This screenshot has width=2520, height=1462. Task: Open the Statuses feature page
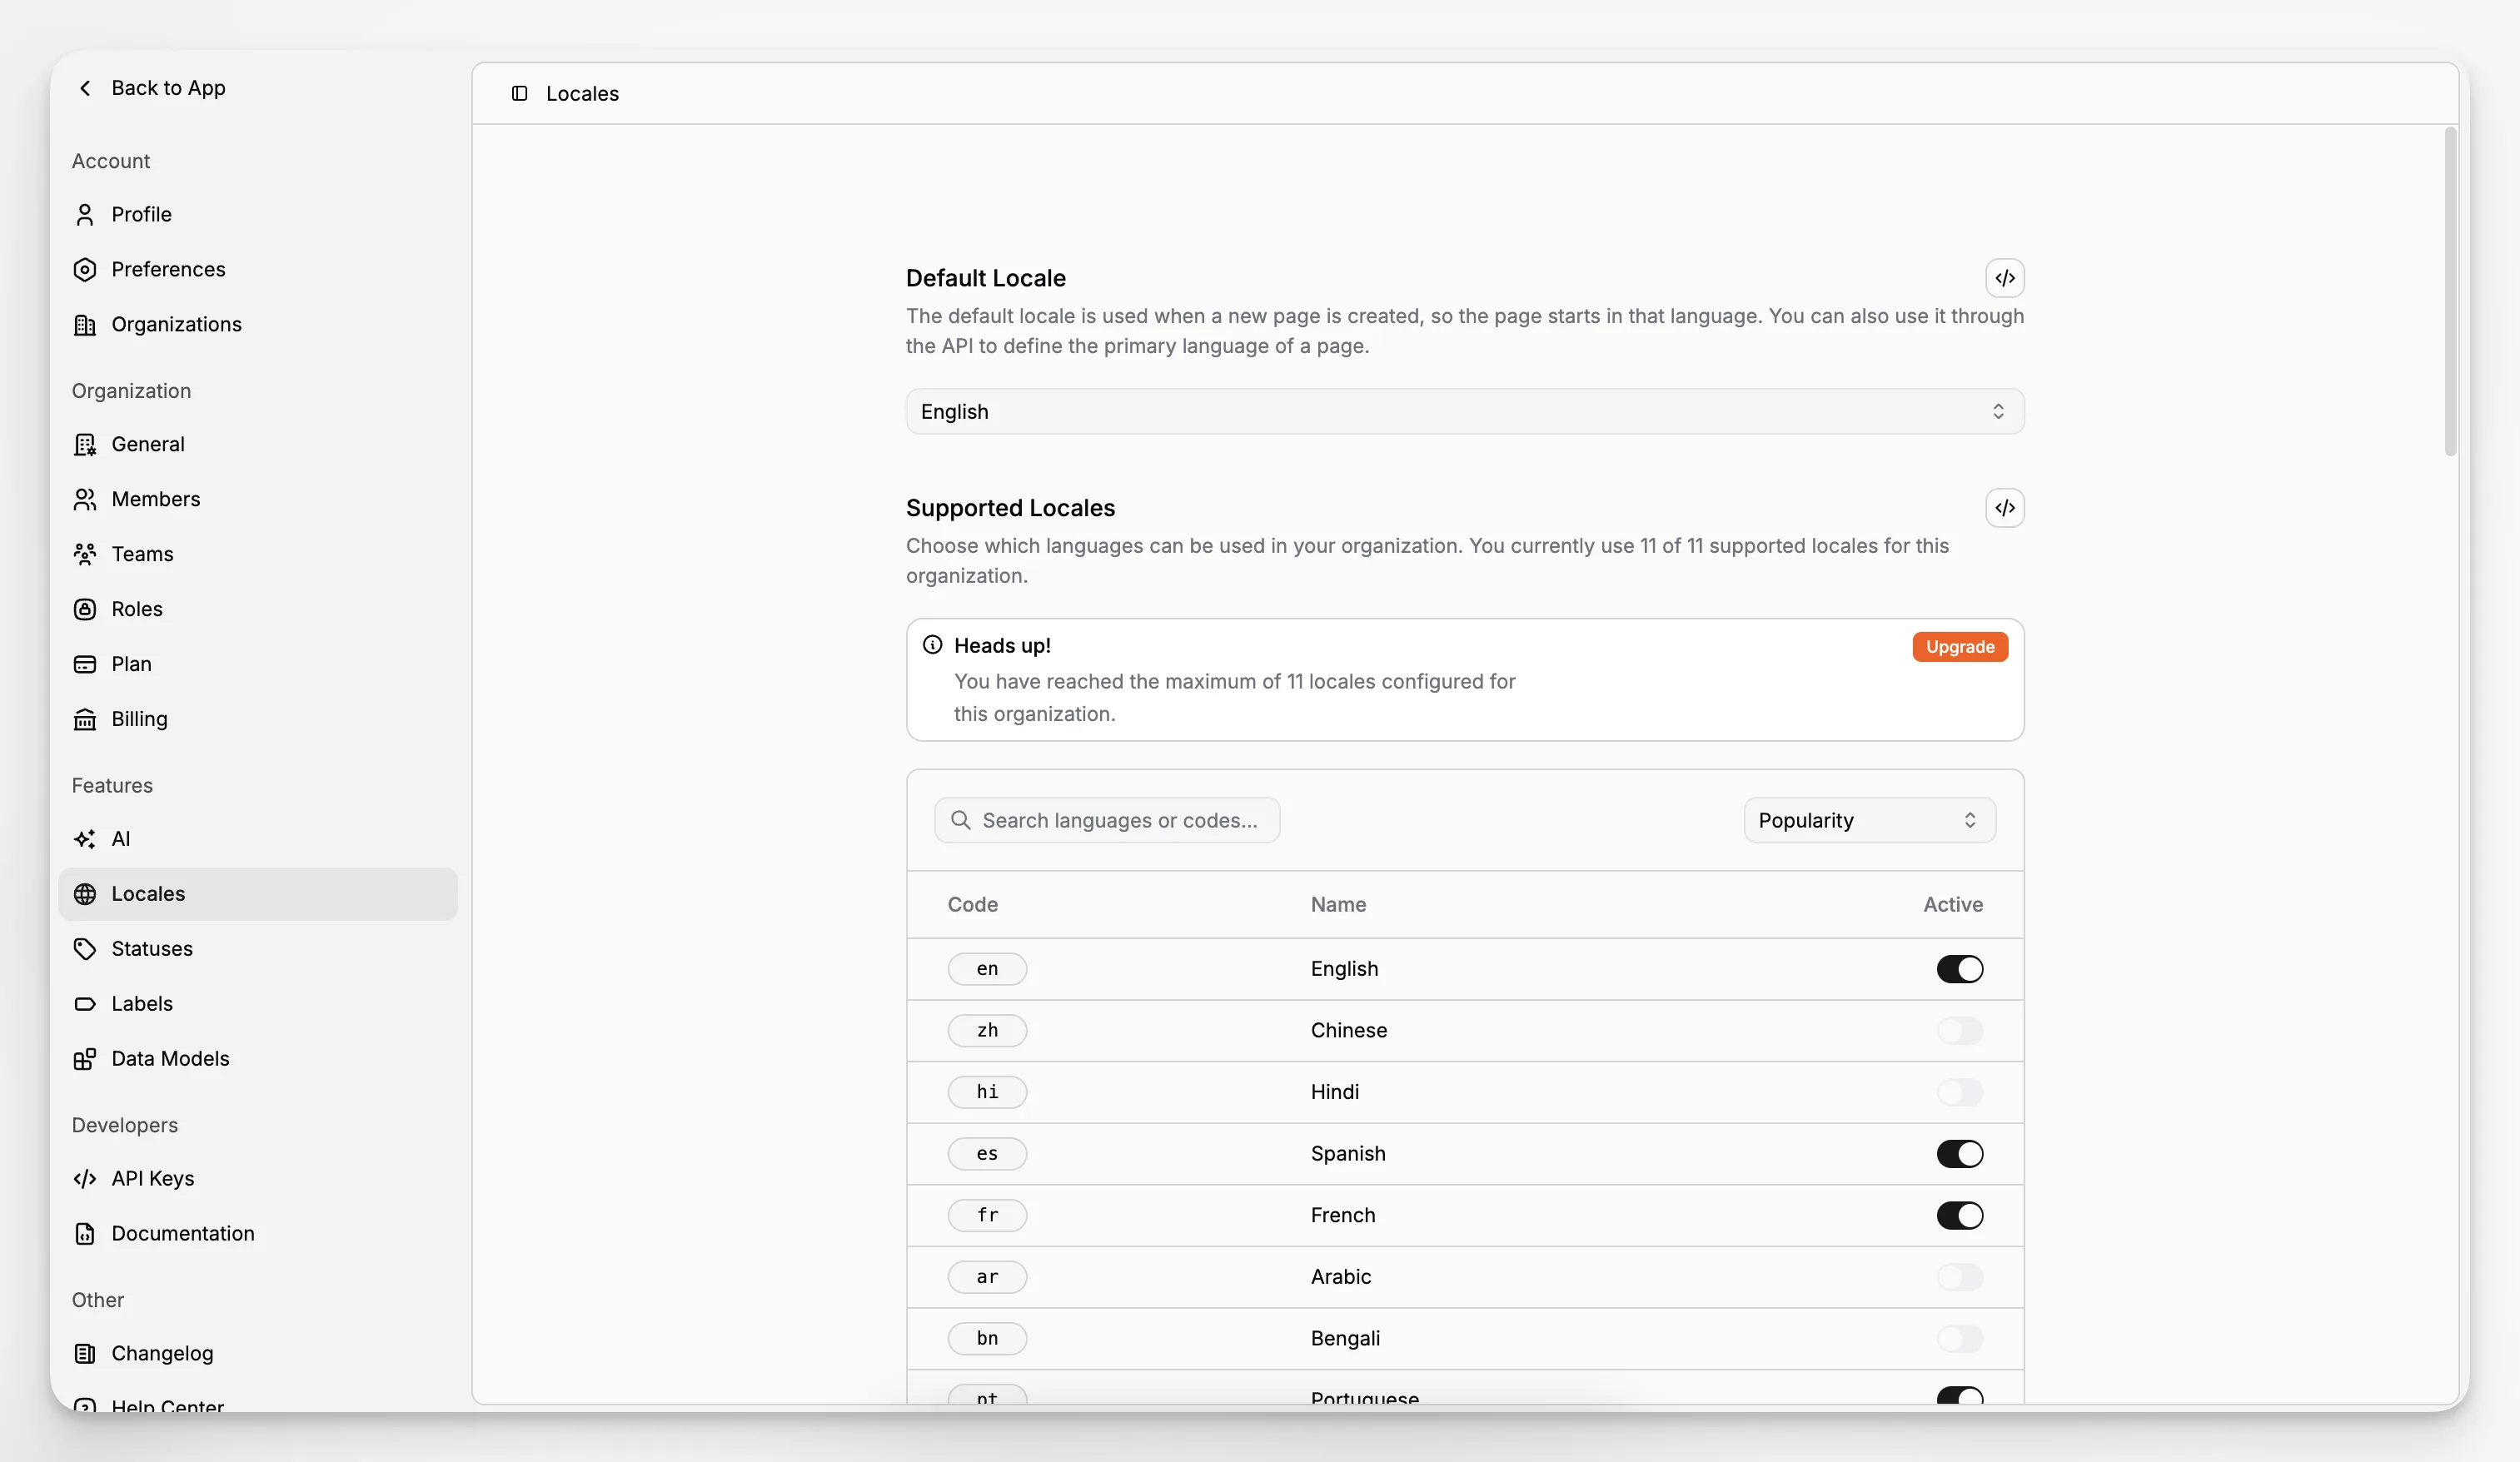tap(258, 950)
